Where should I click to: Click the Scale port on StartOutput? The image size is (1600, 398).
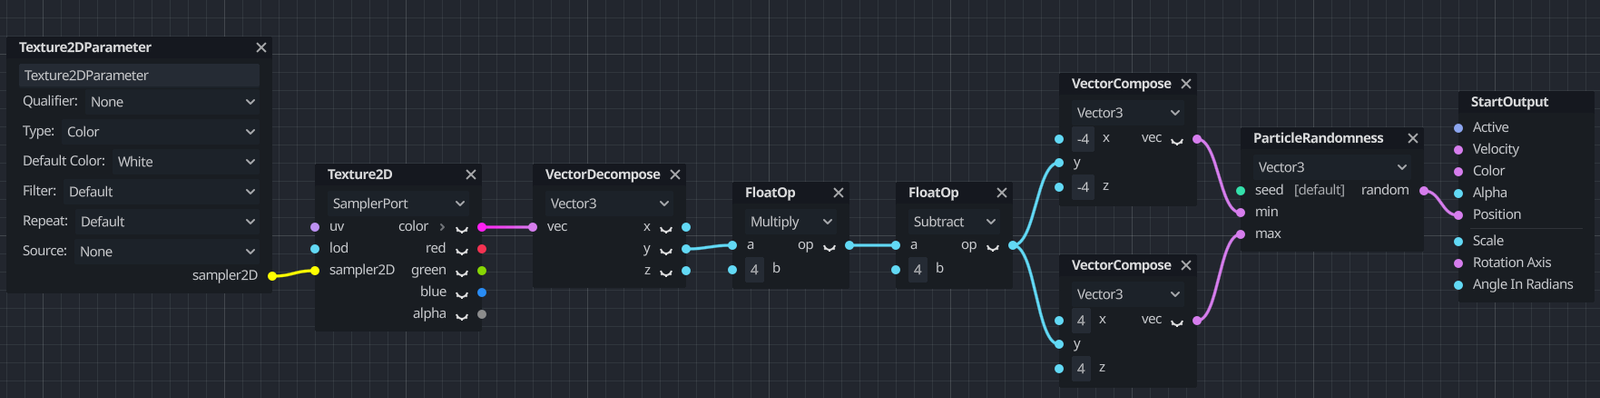(x=1459, y=241)
